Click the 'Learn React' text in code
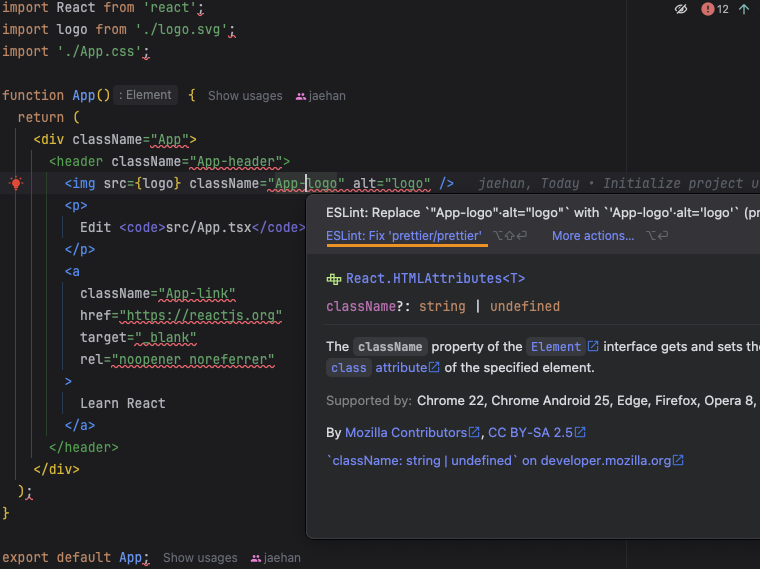Viewport: 760px width, 569px height. click(123, 403)
